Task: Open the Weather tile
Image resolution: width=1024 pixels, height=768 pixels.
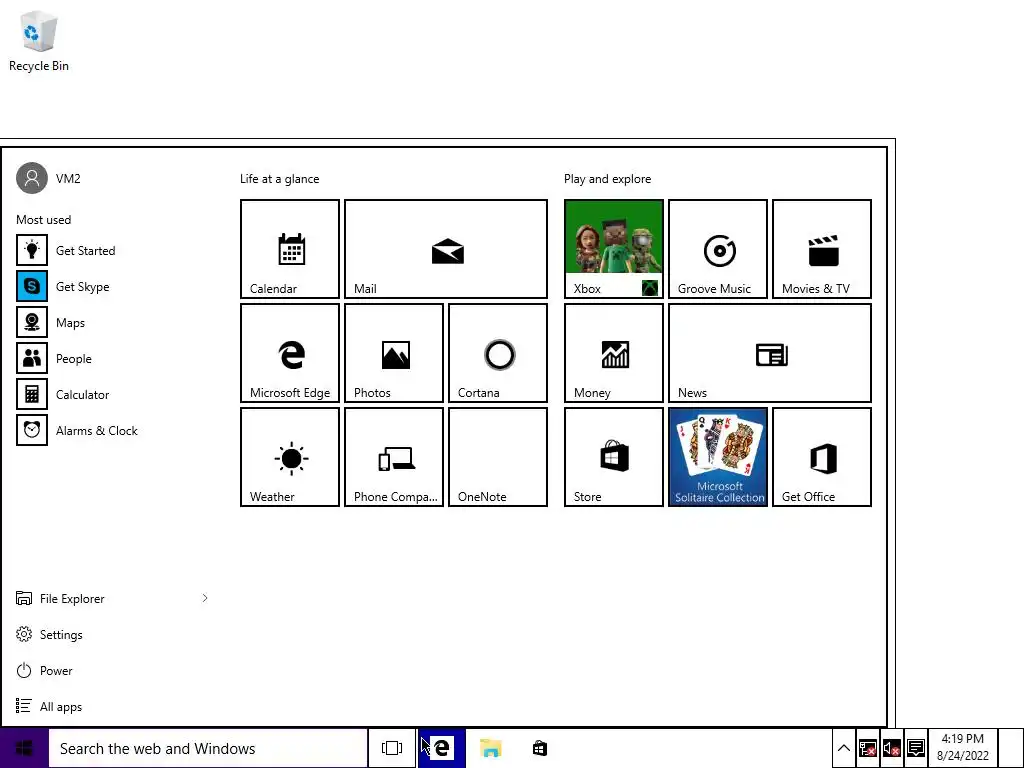Action: (x=290, y=457)
